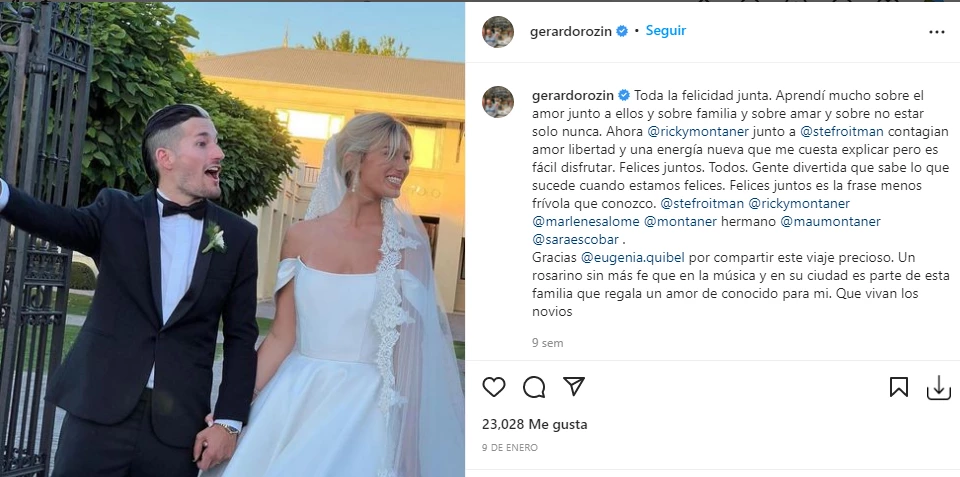The width and height of the screenshot is (960, 477).
Task: Open comments with the speech bubble icon
Action: click(534, 387)
